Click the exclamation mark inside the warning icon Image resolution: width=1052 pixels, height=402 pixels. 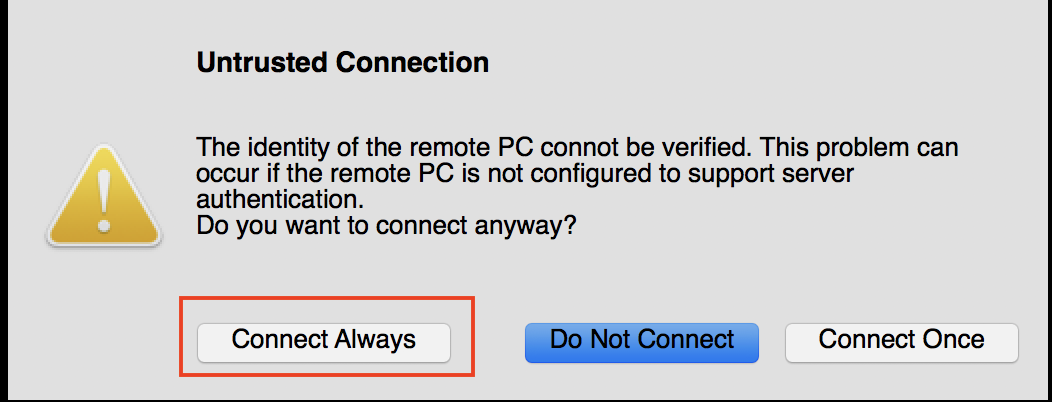103,199
